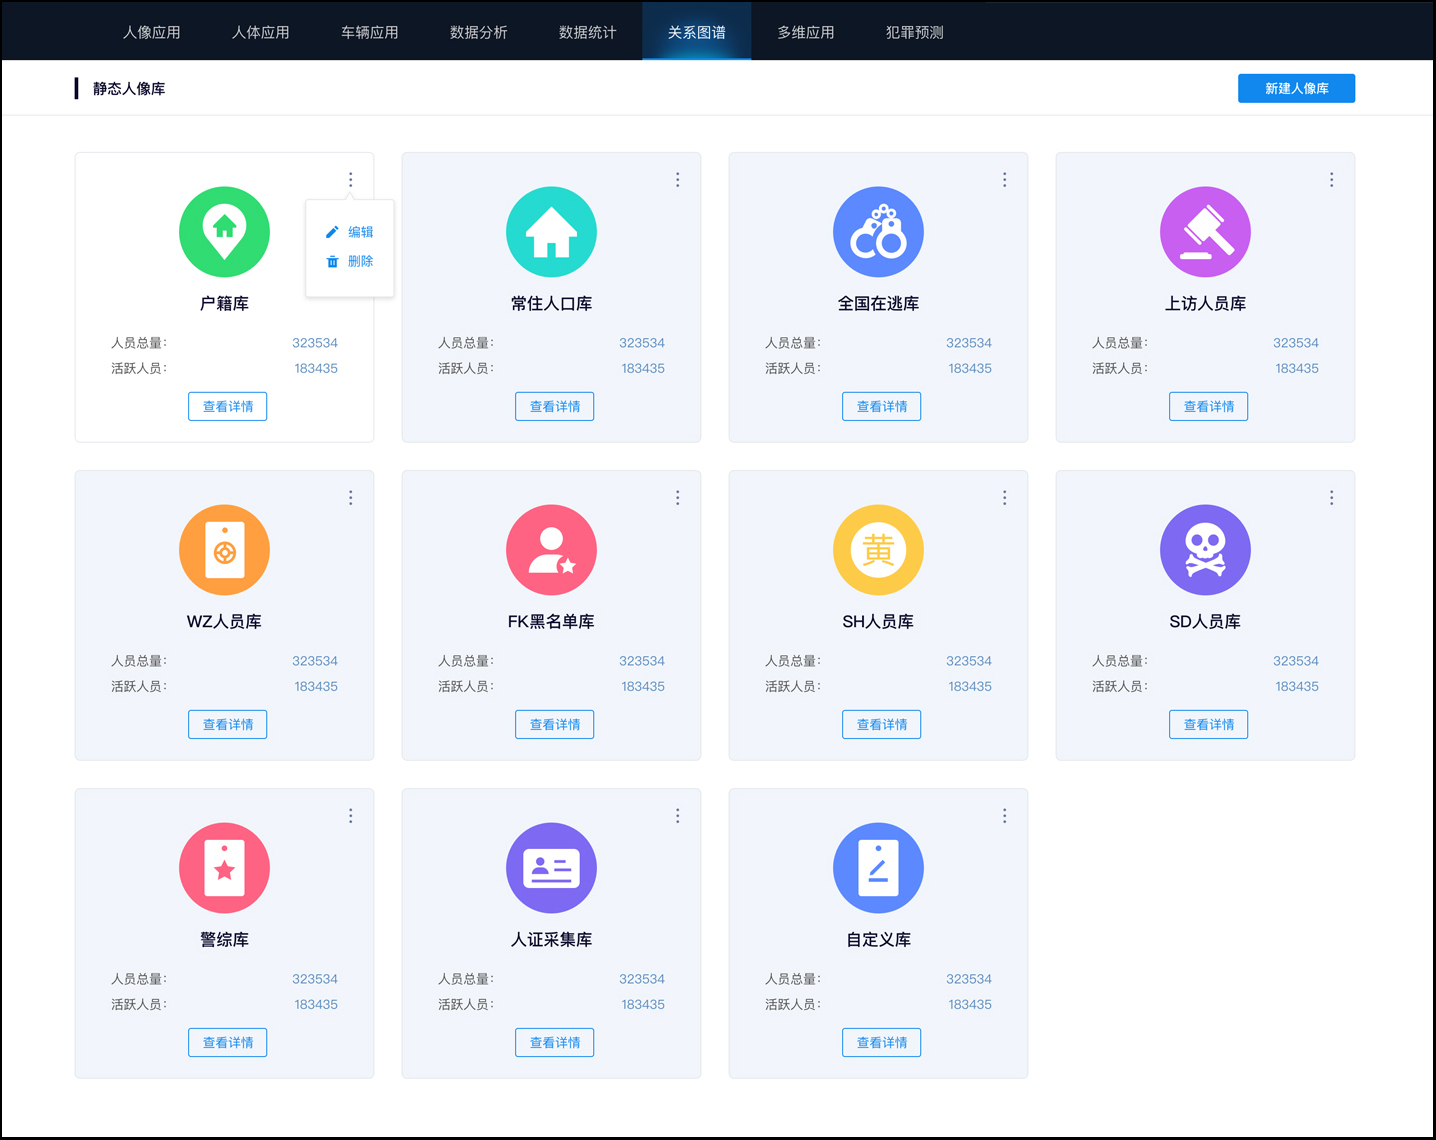The image size is (1436, 1140).
Task: Open the three-dot menu on 常住人口库 card
Action: point(677,180)
